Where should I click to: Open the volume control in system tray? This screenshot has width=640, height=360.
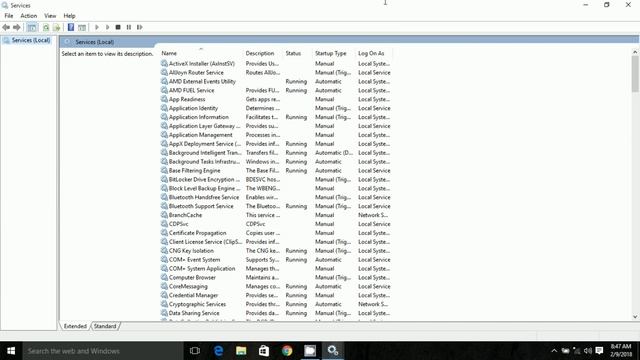pos(588,351)
